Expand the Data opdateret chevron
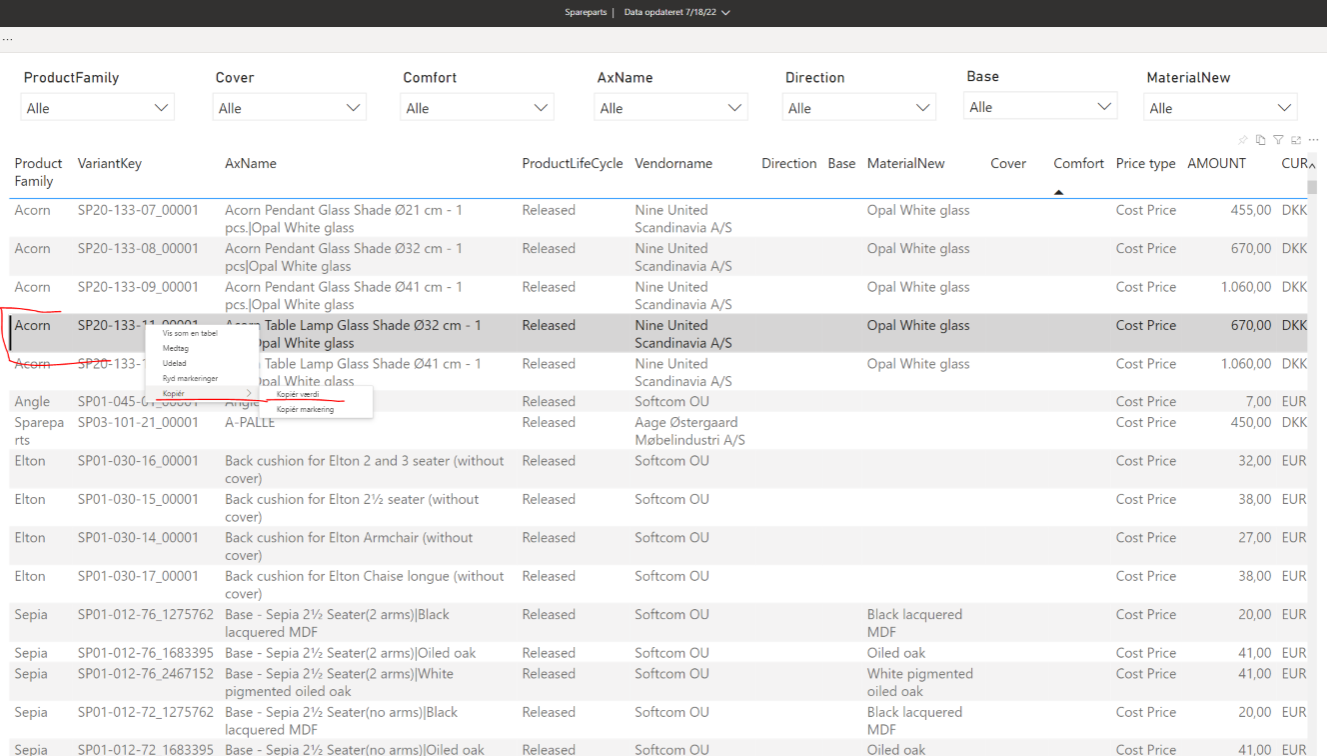1327x756 pixels. [x=726, y=13]
